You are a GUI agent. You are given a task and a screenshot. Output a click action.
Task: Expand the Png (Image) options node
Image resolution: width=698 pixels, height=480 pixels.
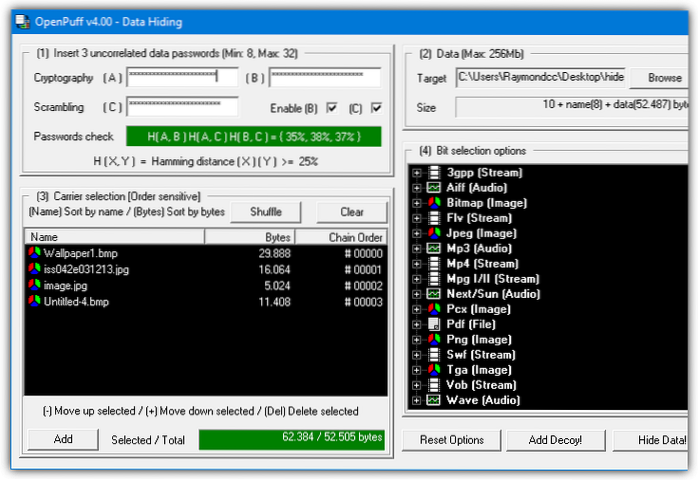(x=417, y=340)
